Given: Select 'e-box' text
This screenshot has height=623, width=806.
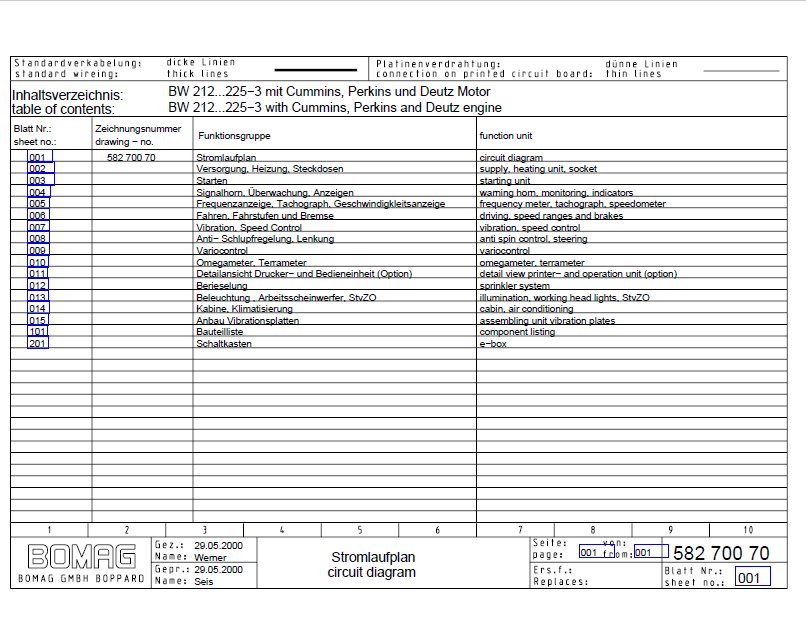Looking at the screenshot, I should click(x=493, y=343).
